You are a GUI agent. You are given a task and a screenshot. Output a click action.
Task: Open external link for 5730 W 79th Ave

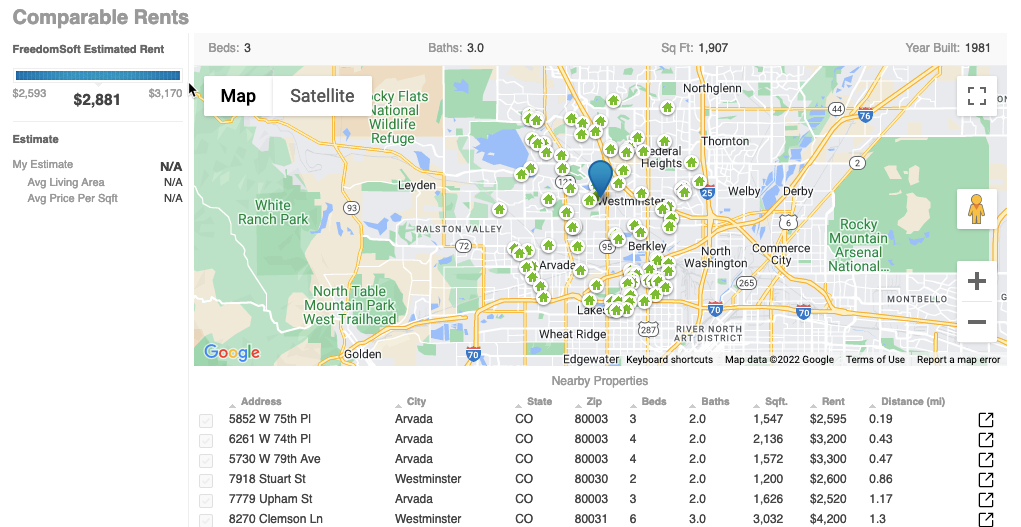(x=985, y=459)
